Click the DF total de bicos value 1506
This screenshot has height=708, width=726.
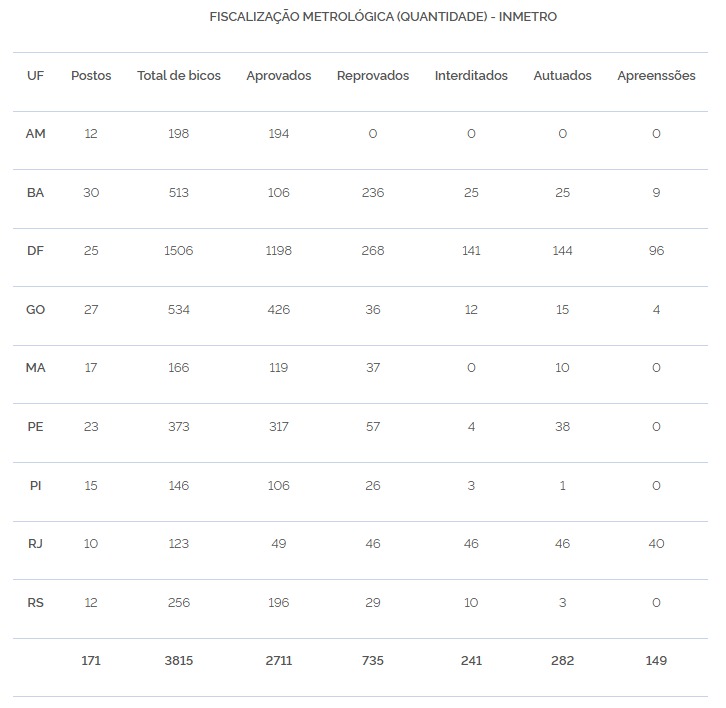[x=179, y=251]
